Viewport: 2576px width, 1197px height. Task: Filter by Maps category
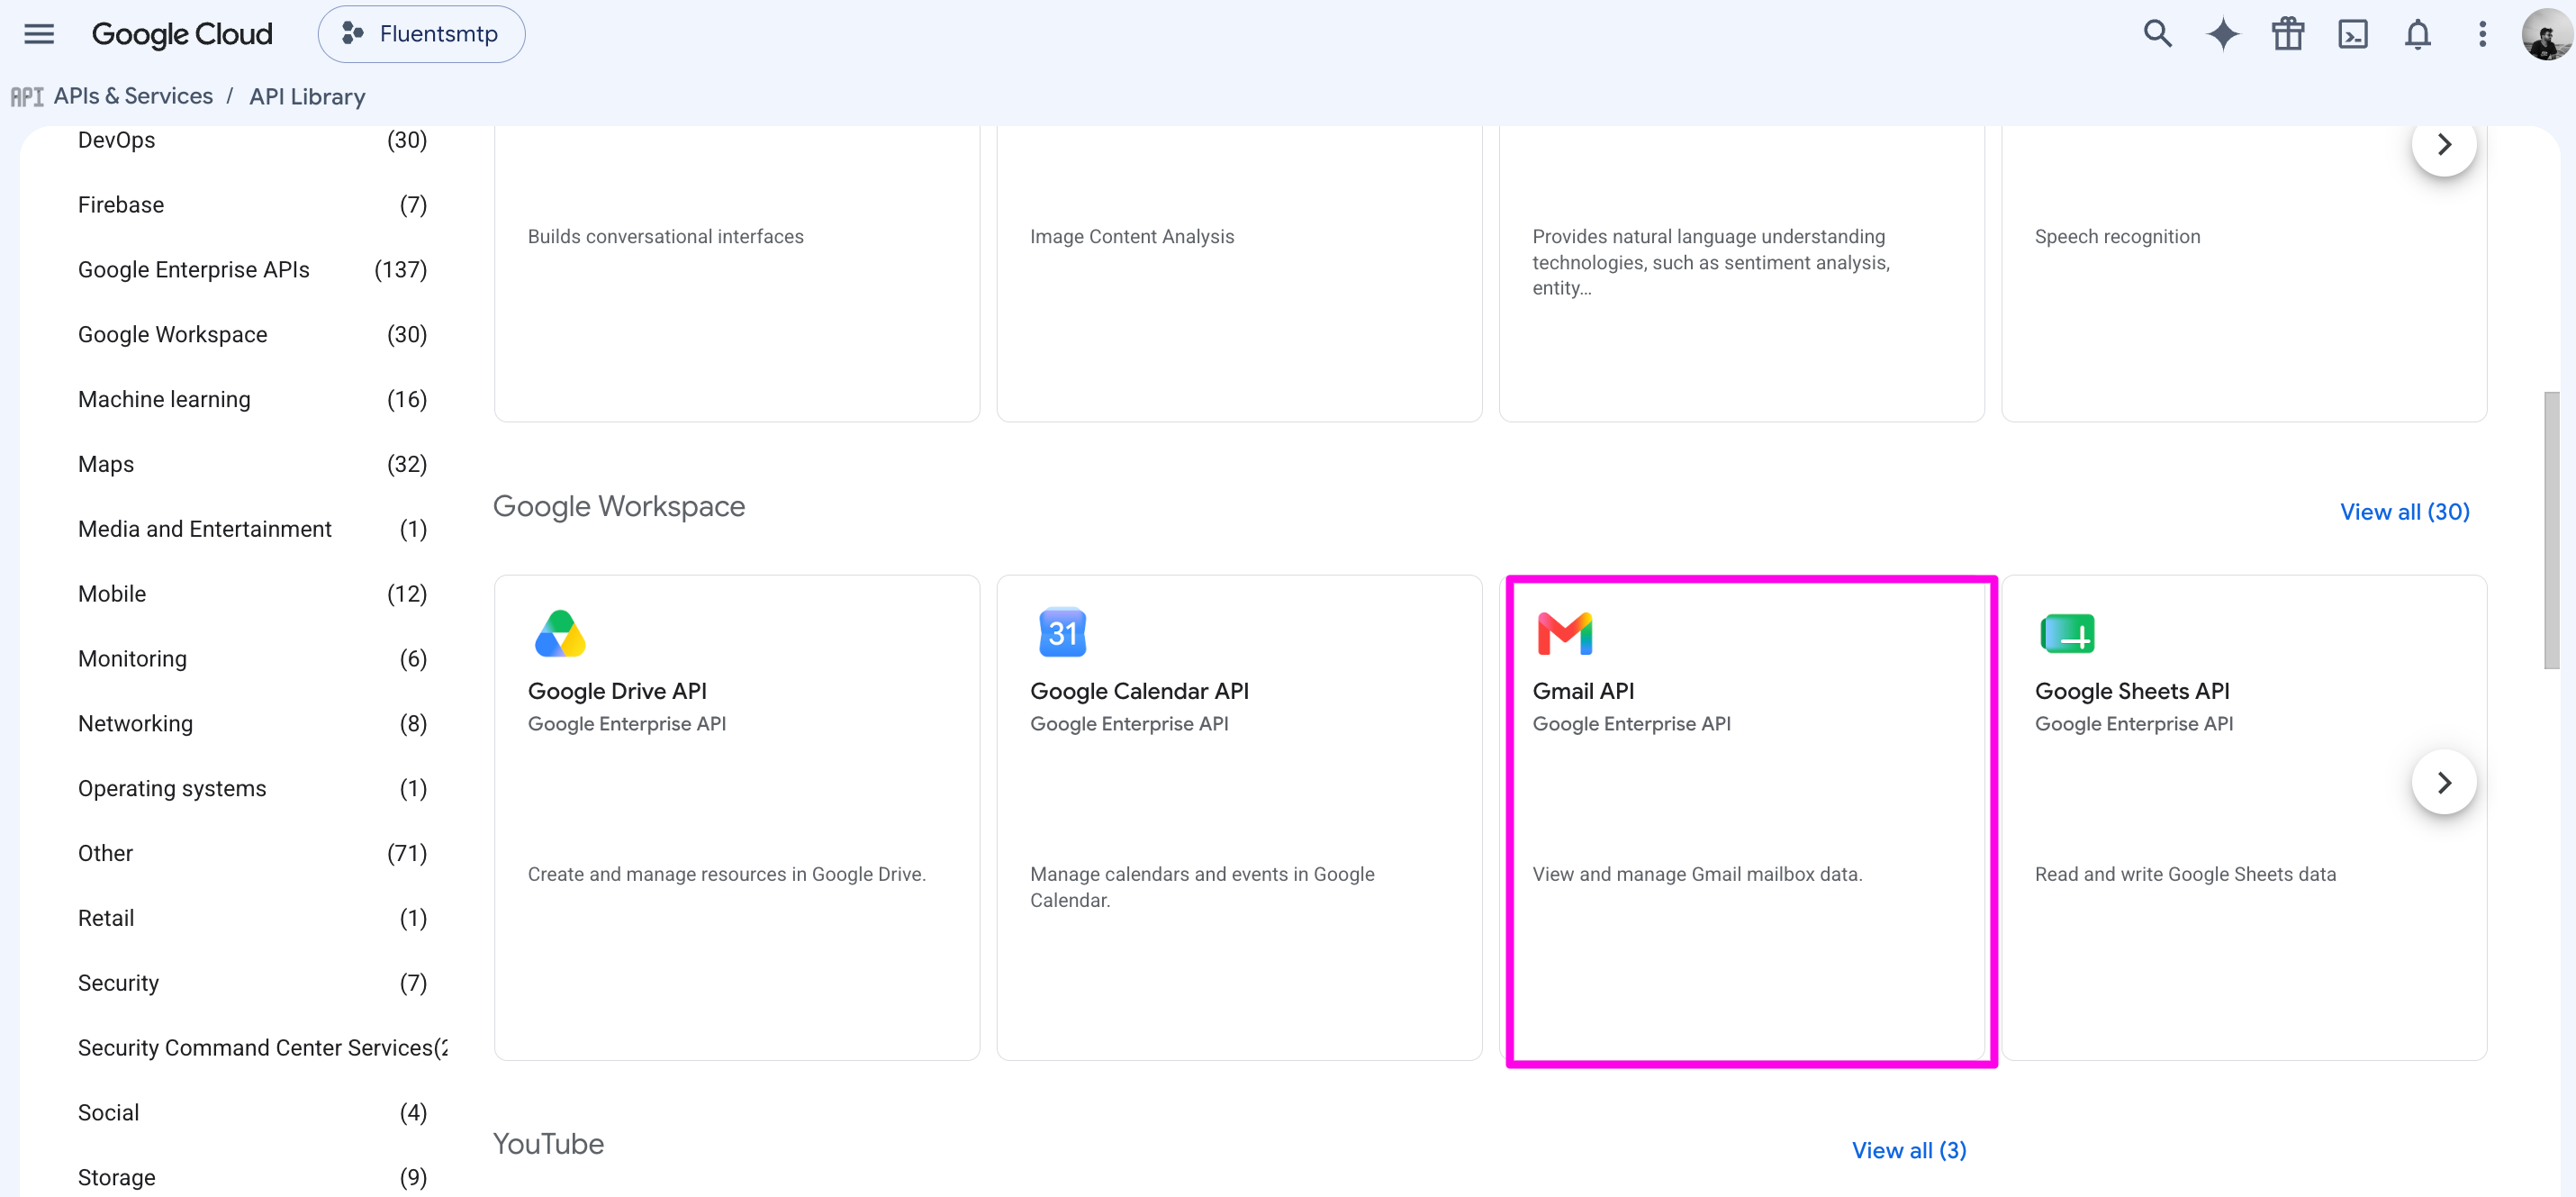[252, 464]
